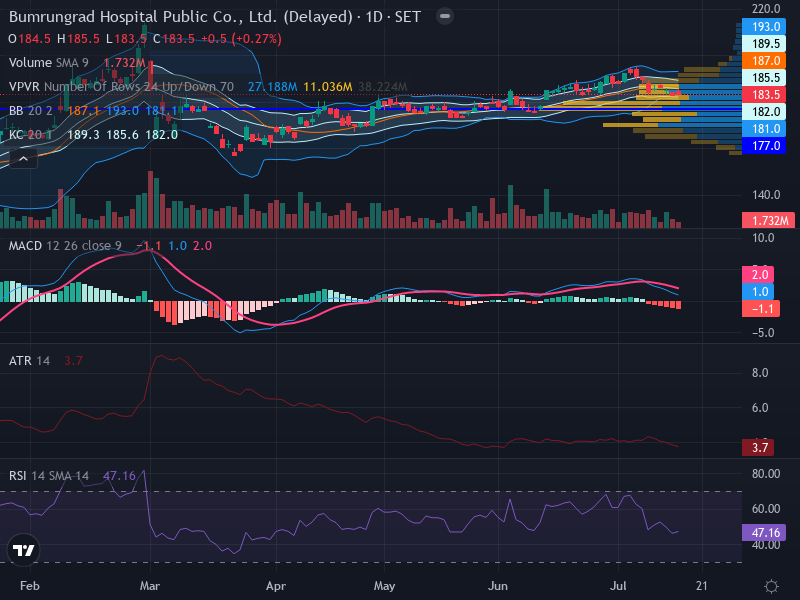Select the VPVR indicator legend
Viewport: 800px width, 600px height.
tap(121, 87)
